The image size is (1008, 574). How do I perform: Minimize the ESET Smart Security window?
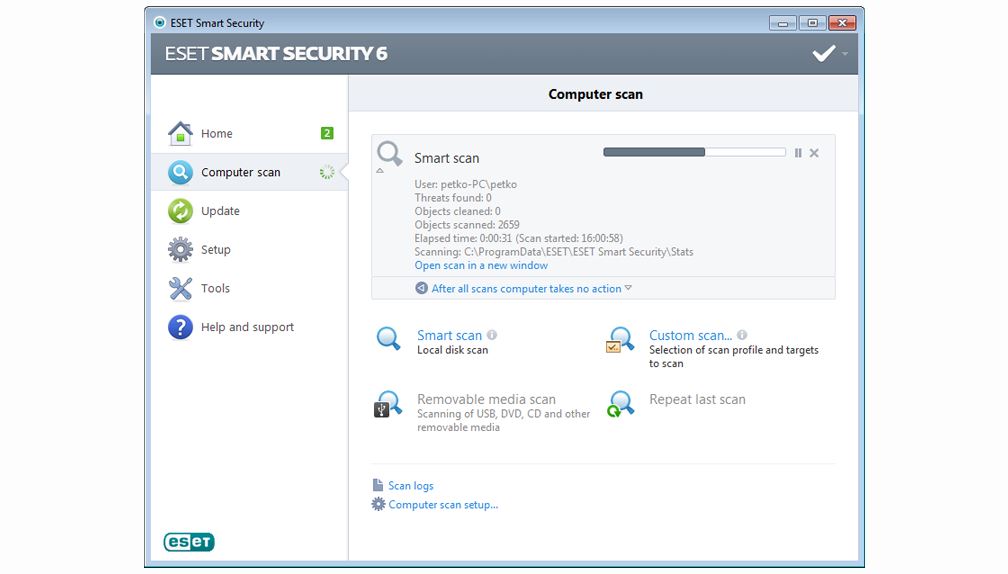tap(782, 23)
